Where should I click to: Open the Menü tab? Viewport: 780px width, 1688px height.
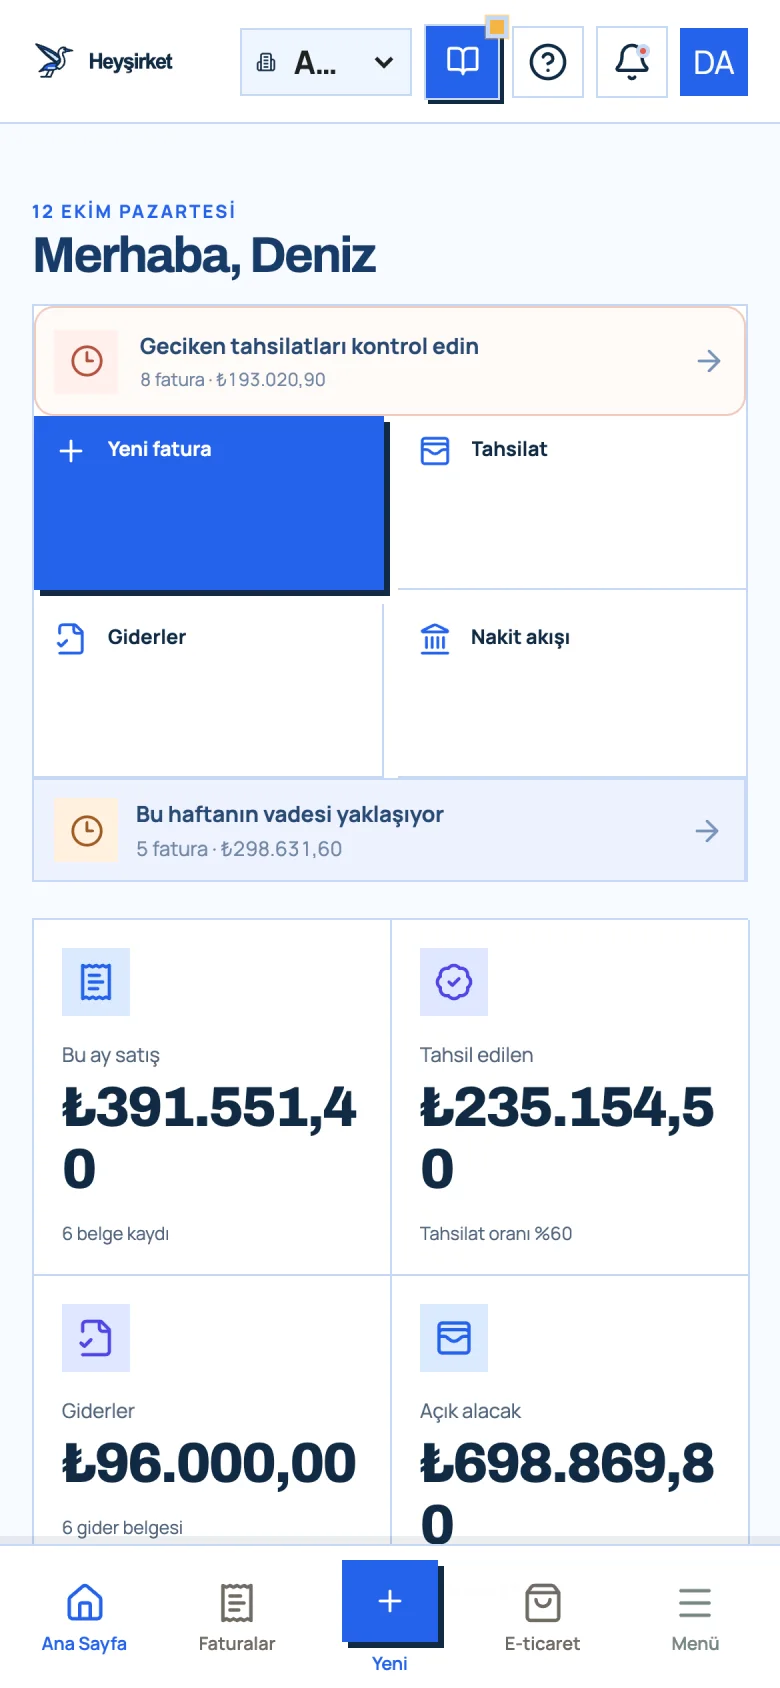click(695, 1618)
